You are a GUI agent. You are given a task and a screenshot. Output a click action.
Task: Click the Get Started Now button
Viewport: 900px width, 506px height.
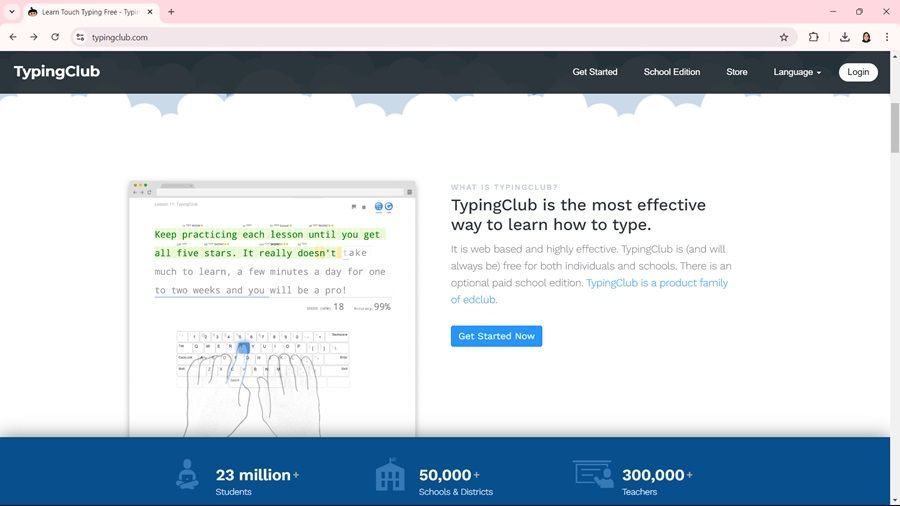tap(496, 336)
